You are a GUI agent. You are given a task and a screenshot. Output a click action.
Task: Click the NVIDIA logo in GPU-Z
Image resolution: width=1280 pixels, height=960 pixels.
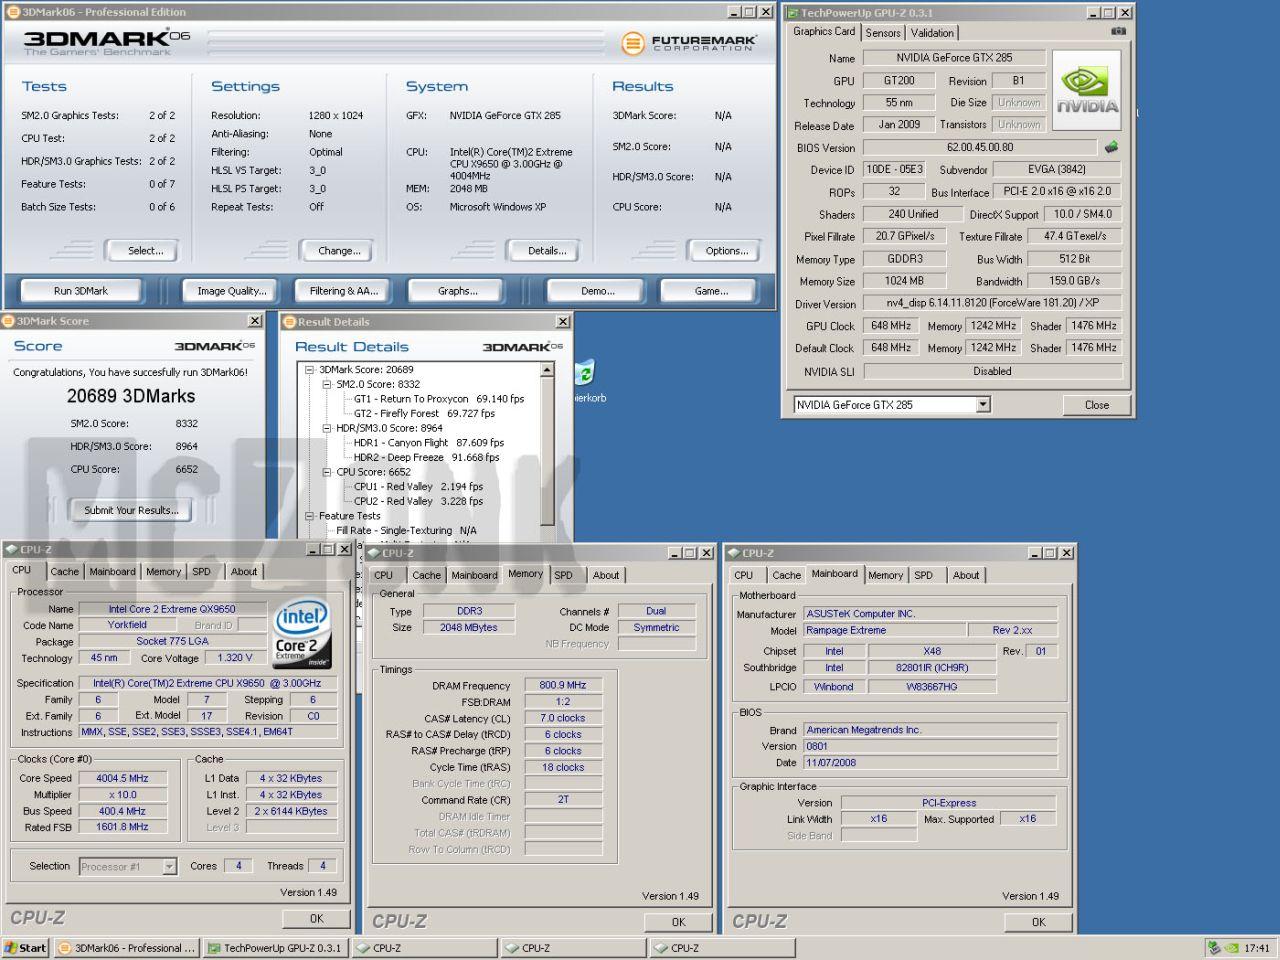click(1087, 90)
